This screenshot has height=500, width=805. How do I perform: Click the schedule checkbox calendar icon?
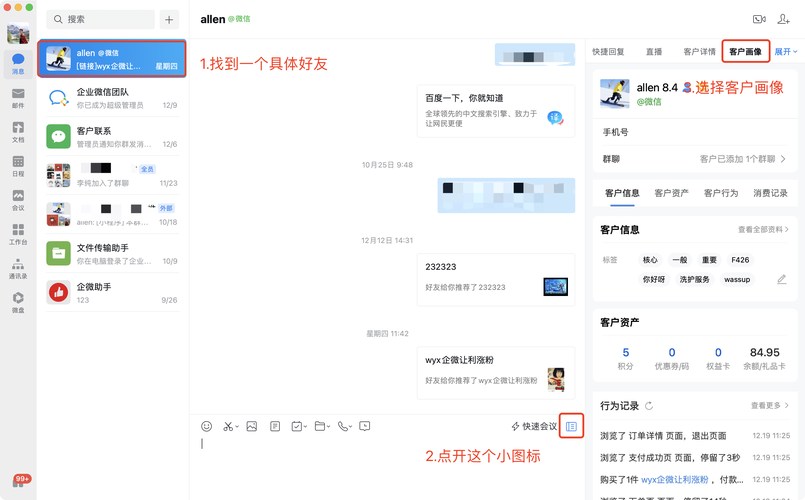tap(296, 426)
